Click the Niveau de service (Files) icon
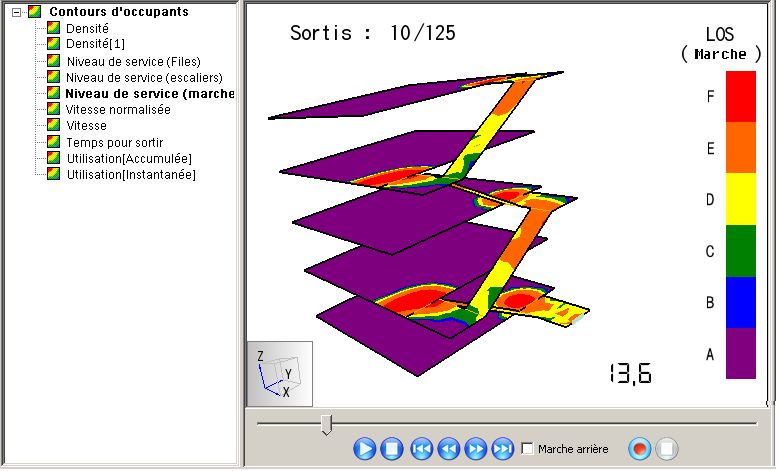 pos(54,61)
